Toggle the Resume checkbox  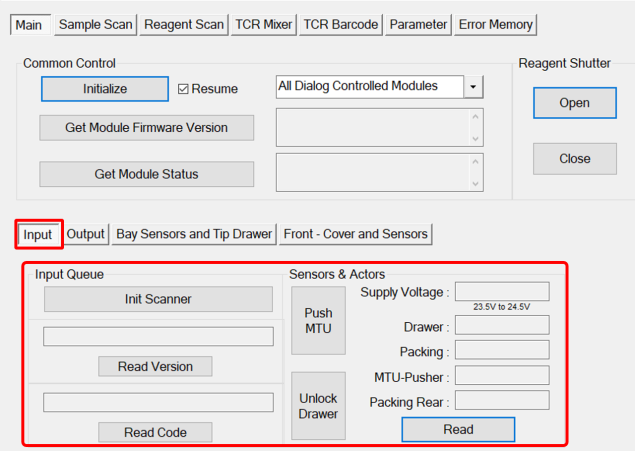pos(183,89)
